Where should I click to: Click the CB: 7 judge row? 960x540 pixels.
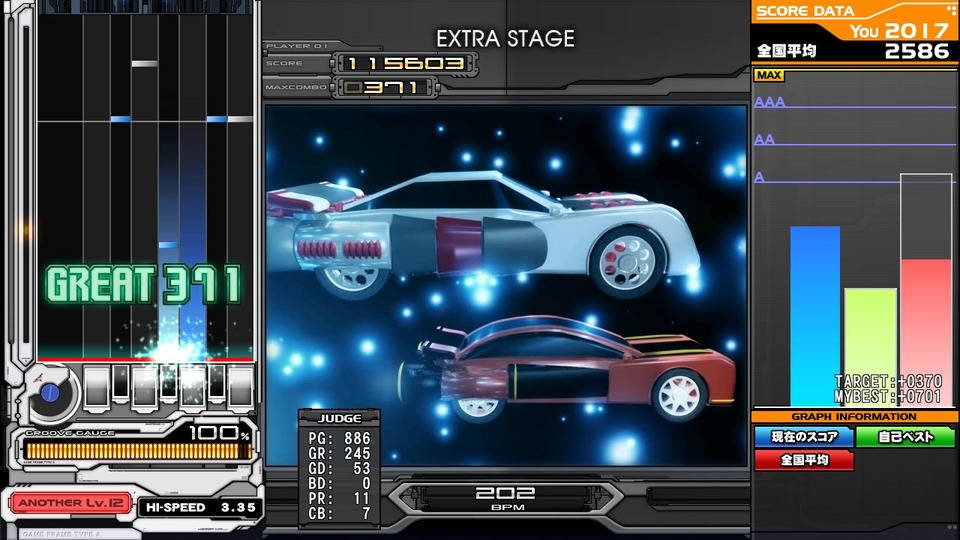coord(339,514)
